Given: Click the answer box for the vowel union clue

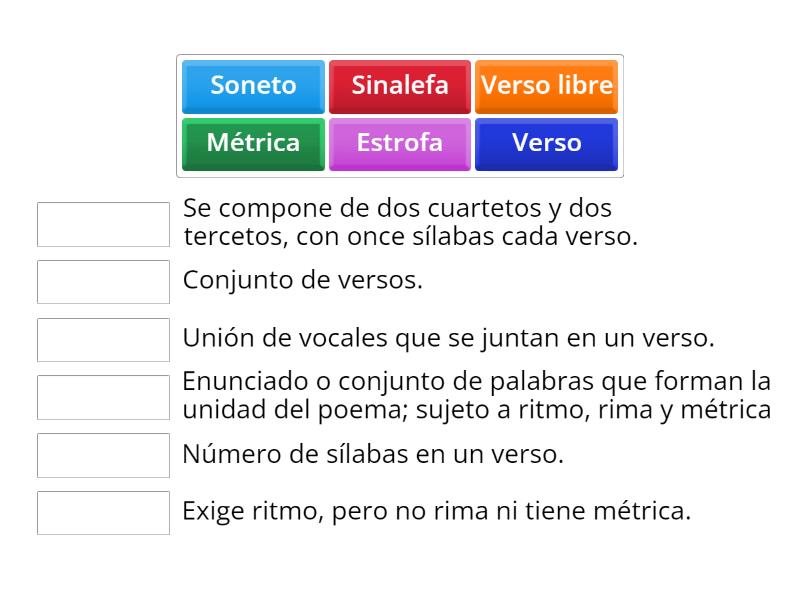Looking at the screenshot, I should point(103,339).
